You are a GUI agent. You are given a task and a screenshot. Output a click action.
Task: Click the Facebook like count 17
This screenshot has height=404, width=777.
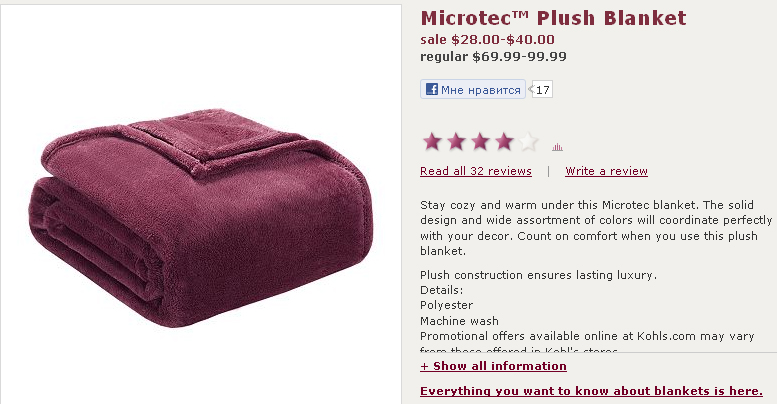tap(542, 90)
